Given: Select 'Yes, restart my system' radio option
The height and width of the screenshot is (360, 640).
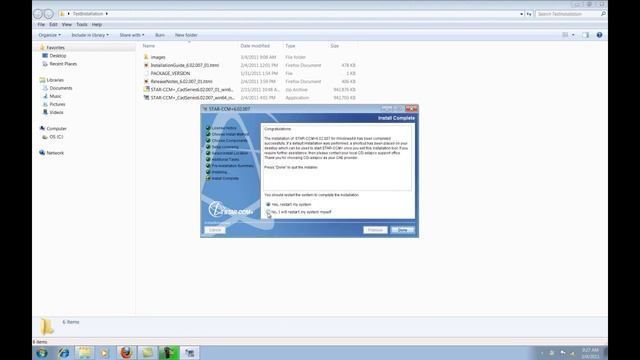Looking at the screenshot, I should [268, 204].
